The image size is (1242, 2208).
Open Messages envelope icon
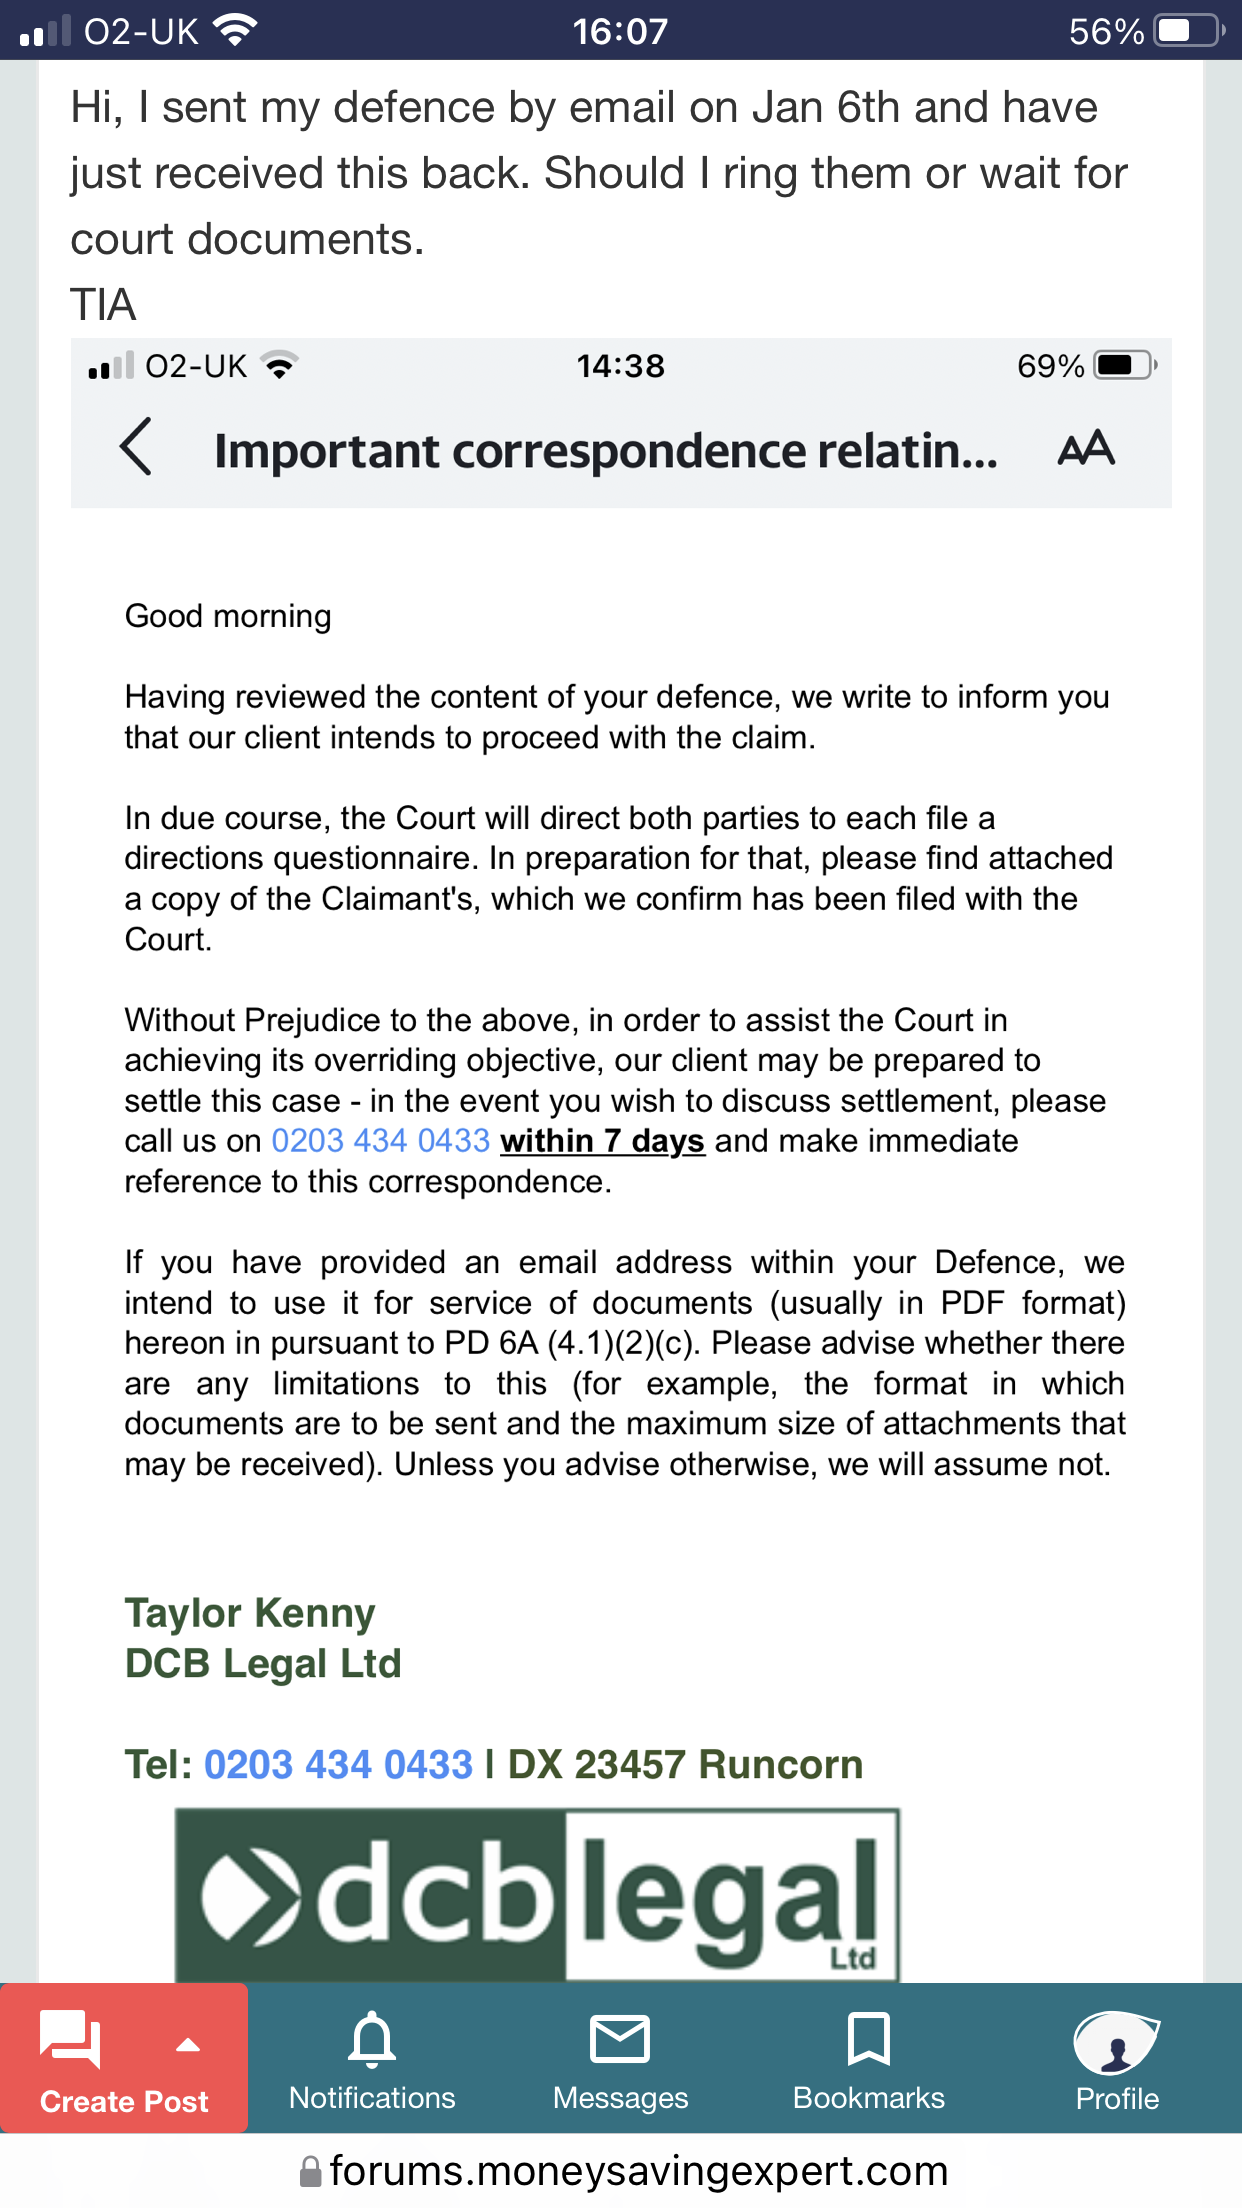[620, 2039]
